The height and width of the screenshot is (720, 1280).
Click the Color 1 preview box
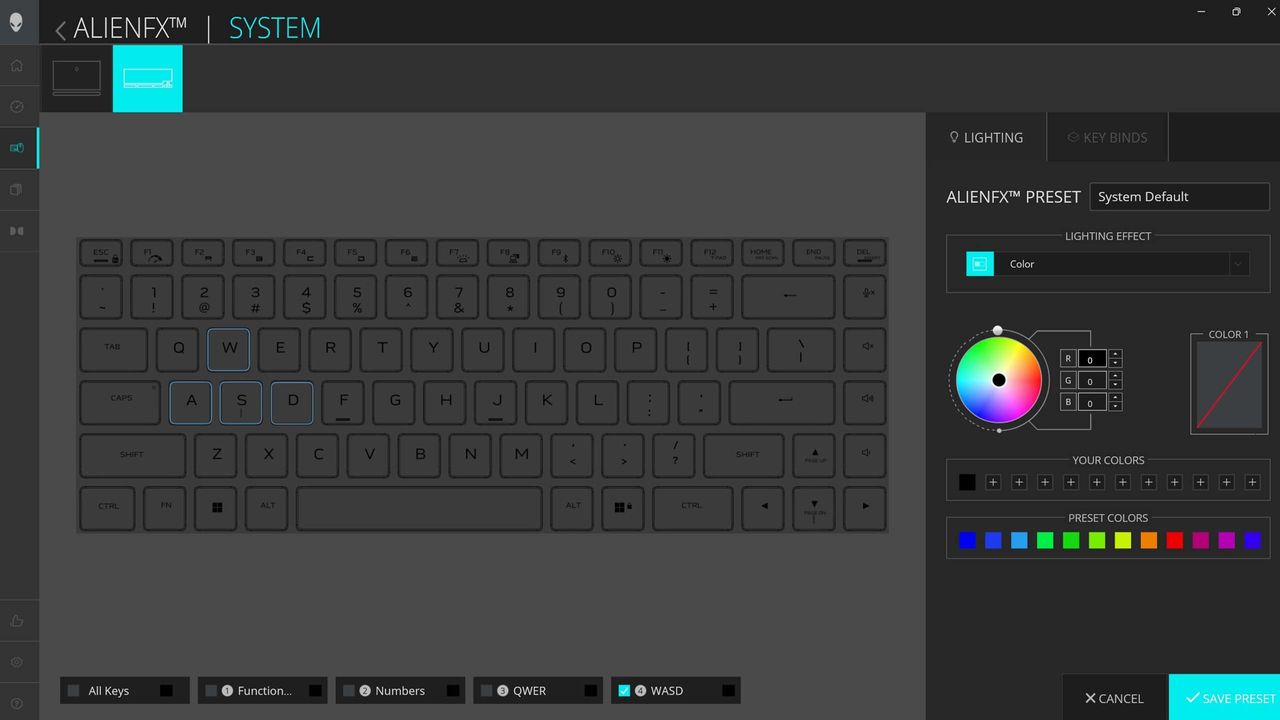point(1229,385)
